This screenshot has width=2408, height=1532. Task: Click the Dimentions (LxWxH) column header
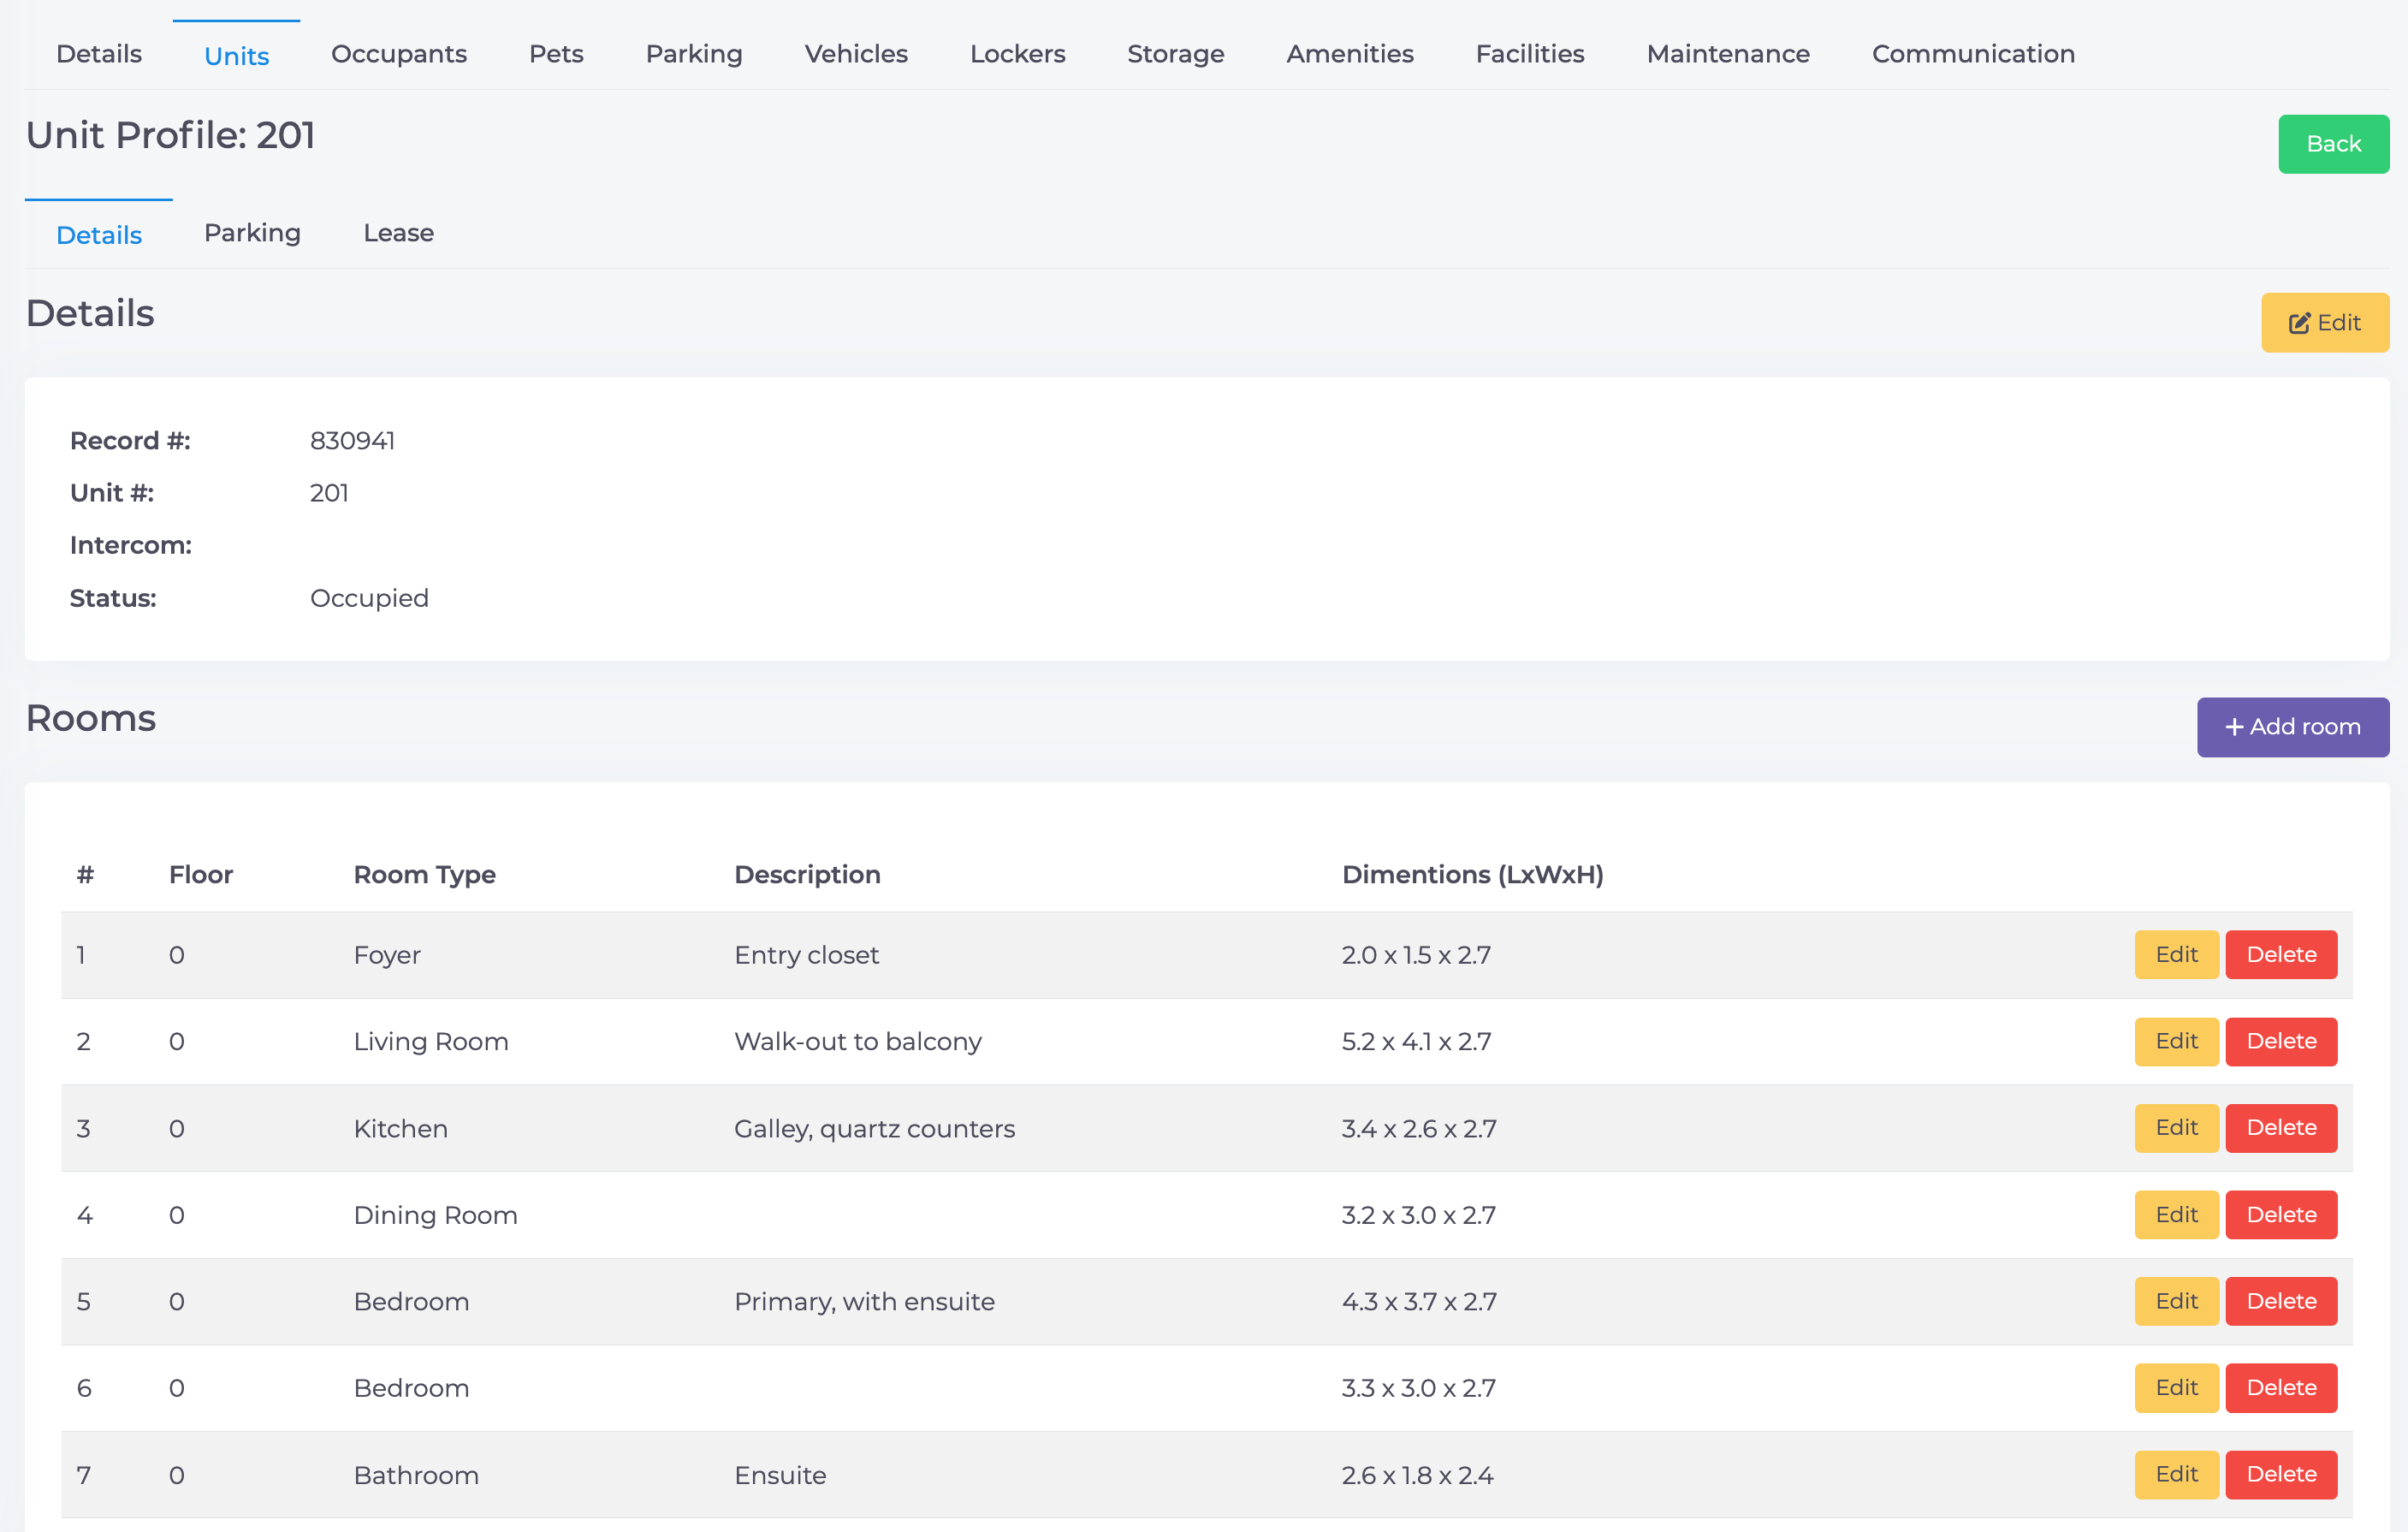point(1472,875)
